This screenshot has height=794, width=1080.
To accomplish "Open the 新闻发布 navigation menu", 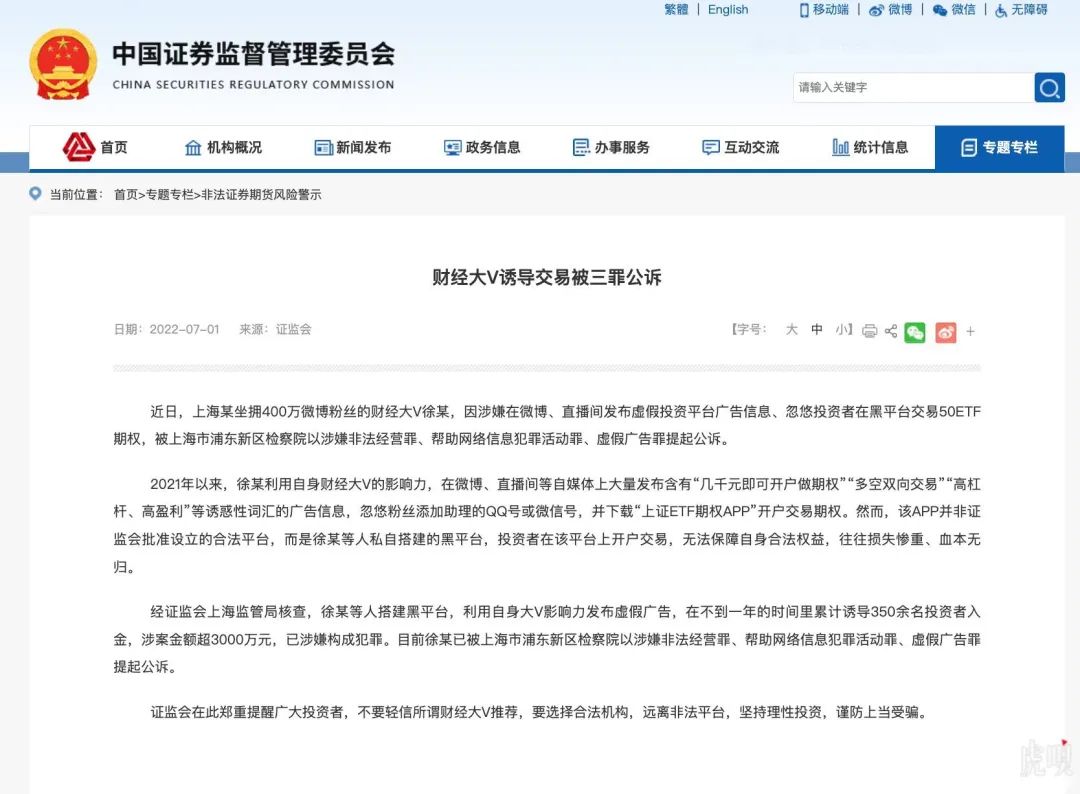I will 352,148.
